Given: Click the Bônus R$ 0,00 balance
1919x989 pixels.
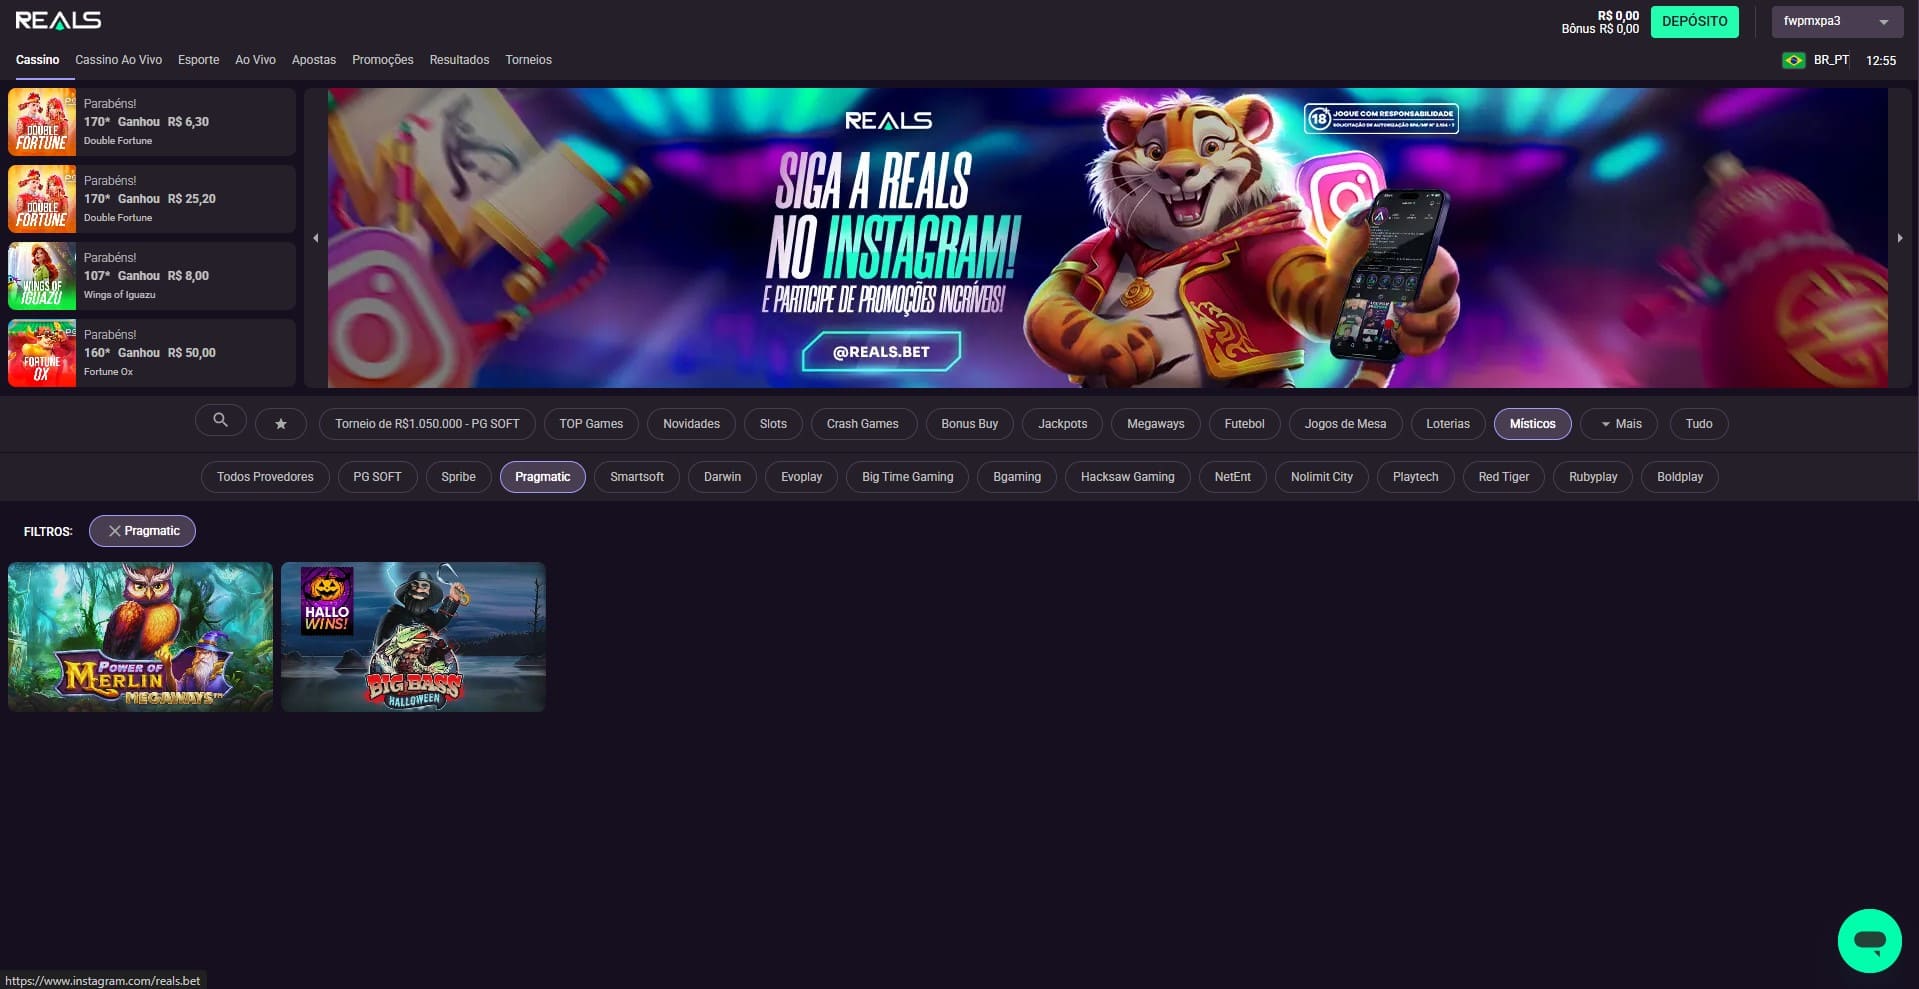Looking at the screenshot, I should [x=1600, y=29].
